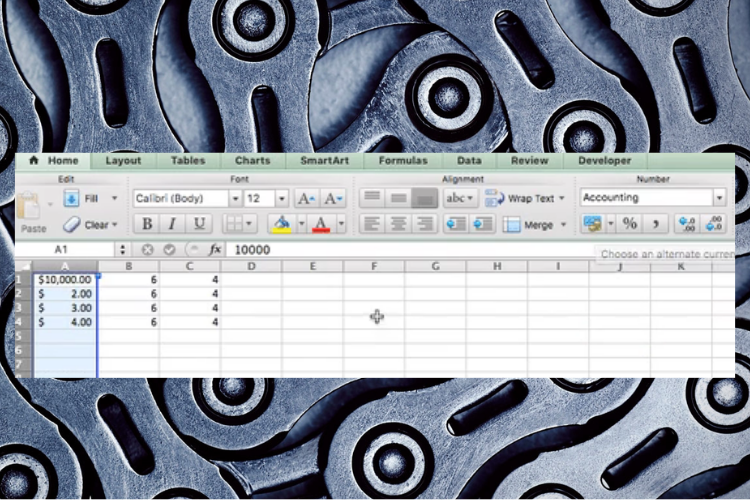Open the Merge dropdown arrow
Screen dimensions: 750x500
[563, 224]
